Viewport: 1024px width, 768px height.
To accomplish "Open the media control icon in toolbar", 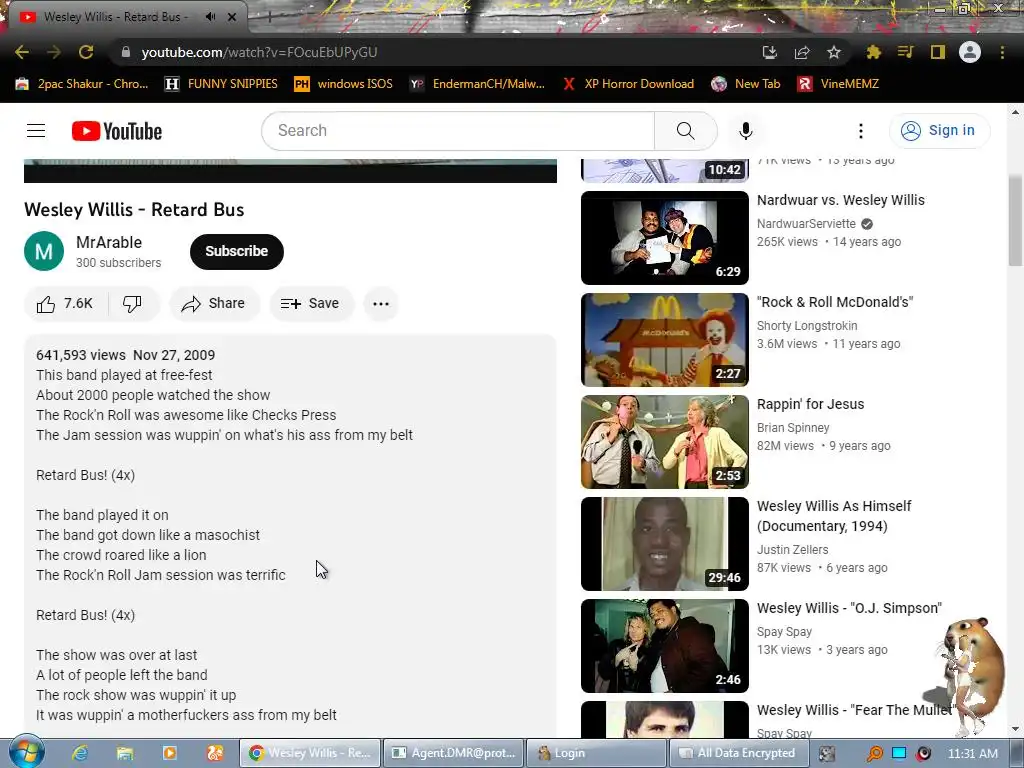I will point(905,52).
